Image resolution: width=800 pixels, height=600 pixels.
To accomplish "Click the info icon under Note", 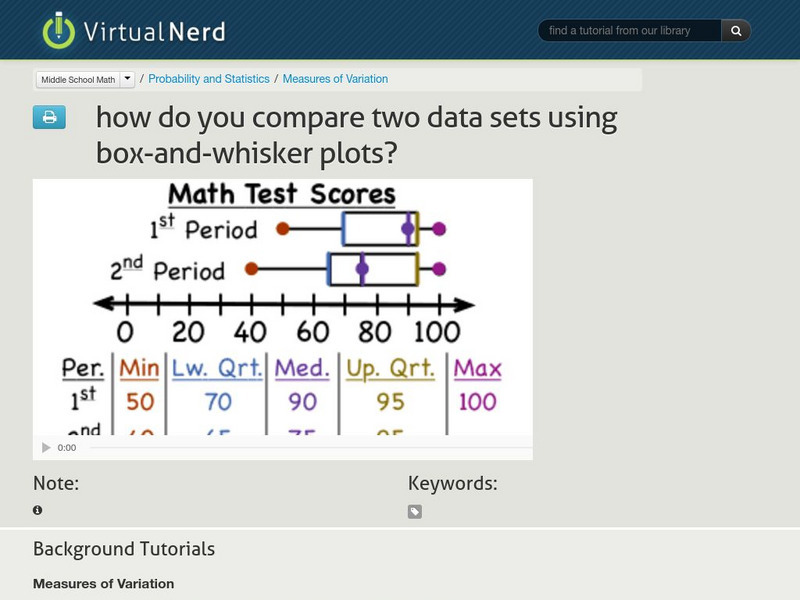I will point(38,510).
